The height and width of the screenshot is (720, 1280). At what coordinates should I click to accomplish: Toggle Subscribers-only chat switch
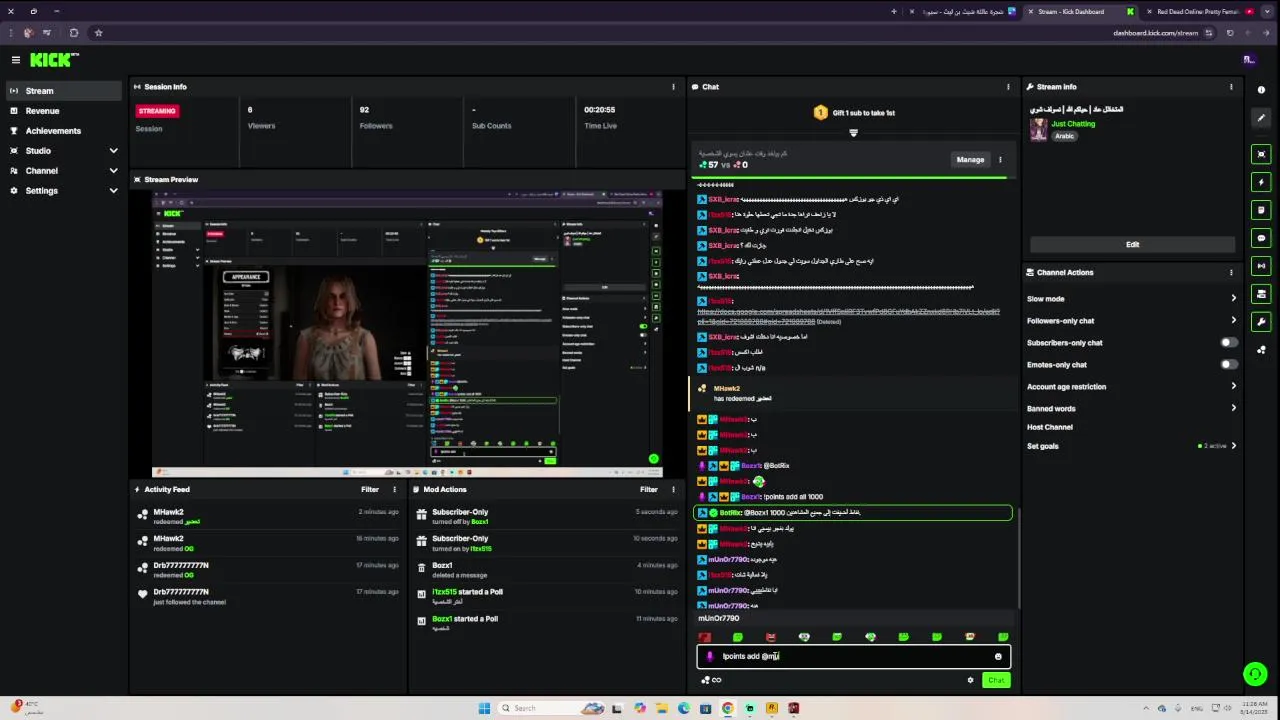1228,343
